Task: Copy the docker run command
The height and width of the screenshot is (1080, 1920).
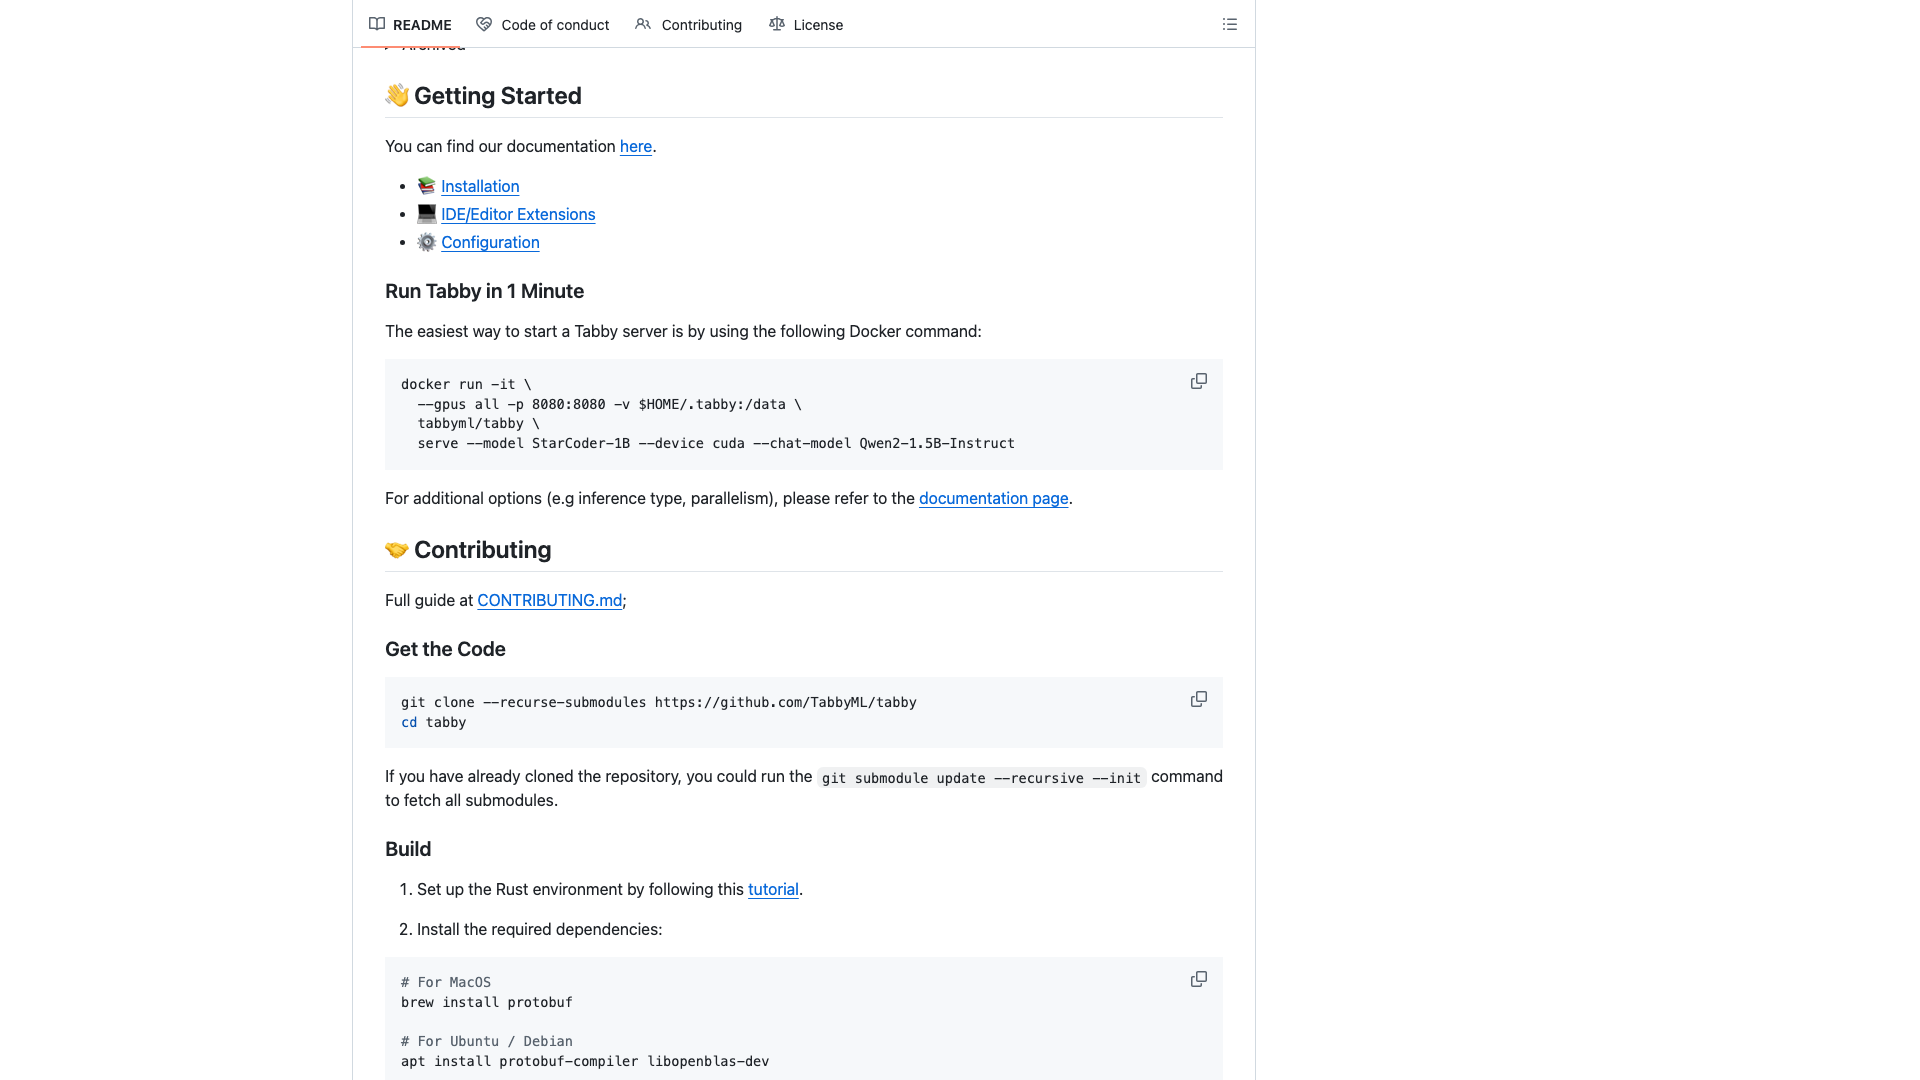Action: click(x=1199, y=382)
